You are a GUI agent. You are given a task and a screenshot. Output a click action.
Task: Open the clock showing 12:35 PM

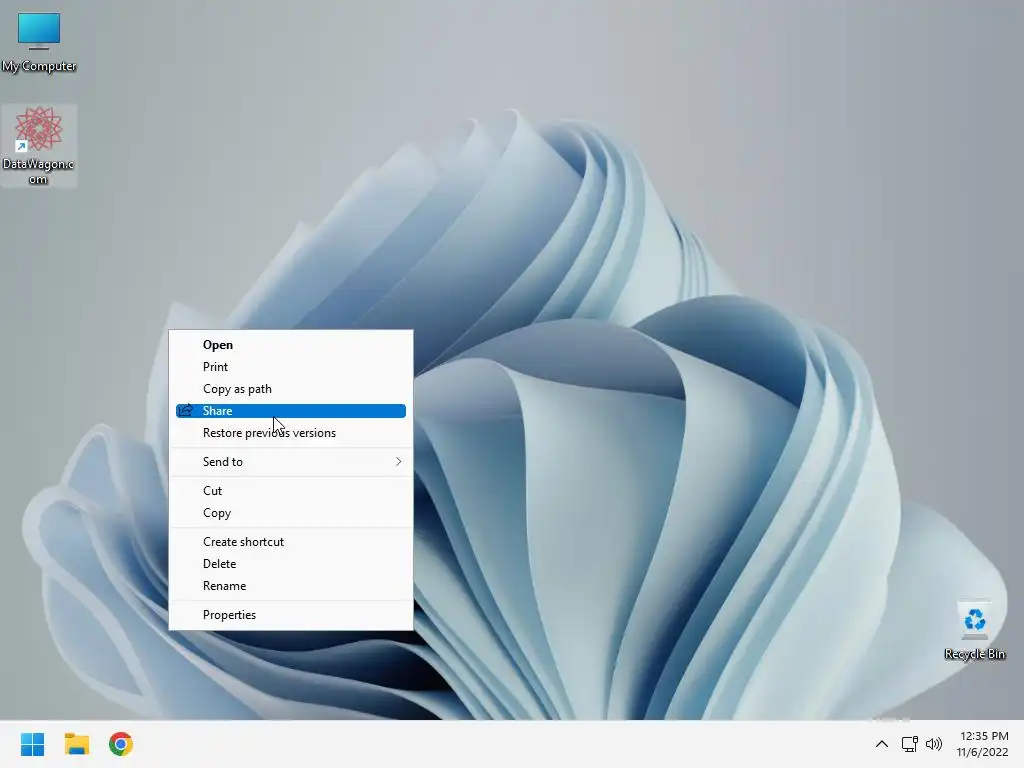pos(983,744)
